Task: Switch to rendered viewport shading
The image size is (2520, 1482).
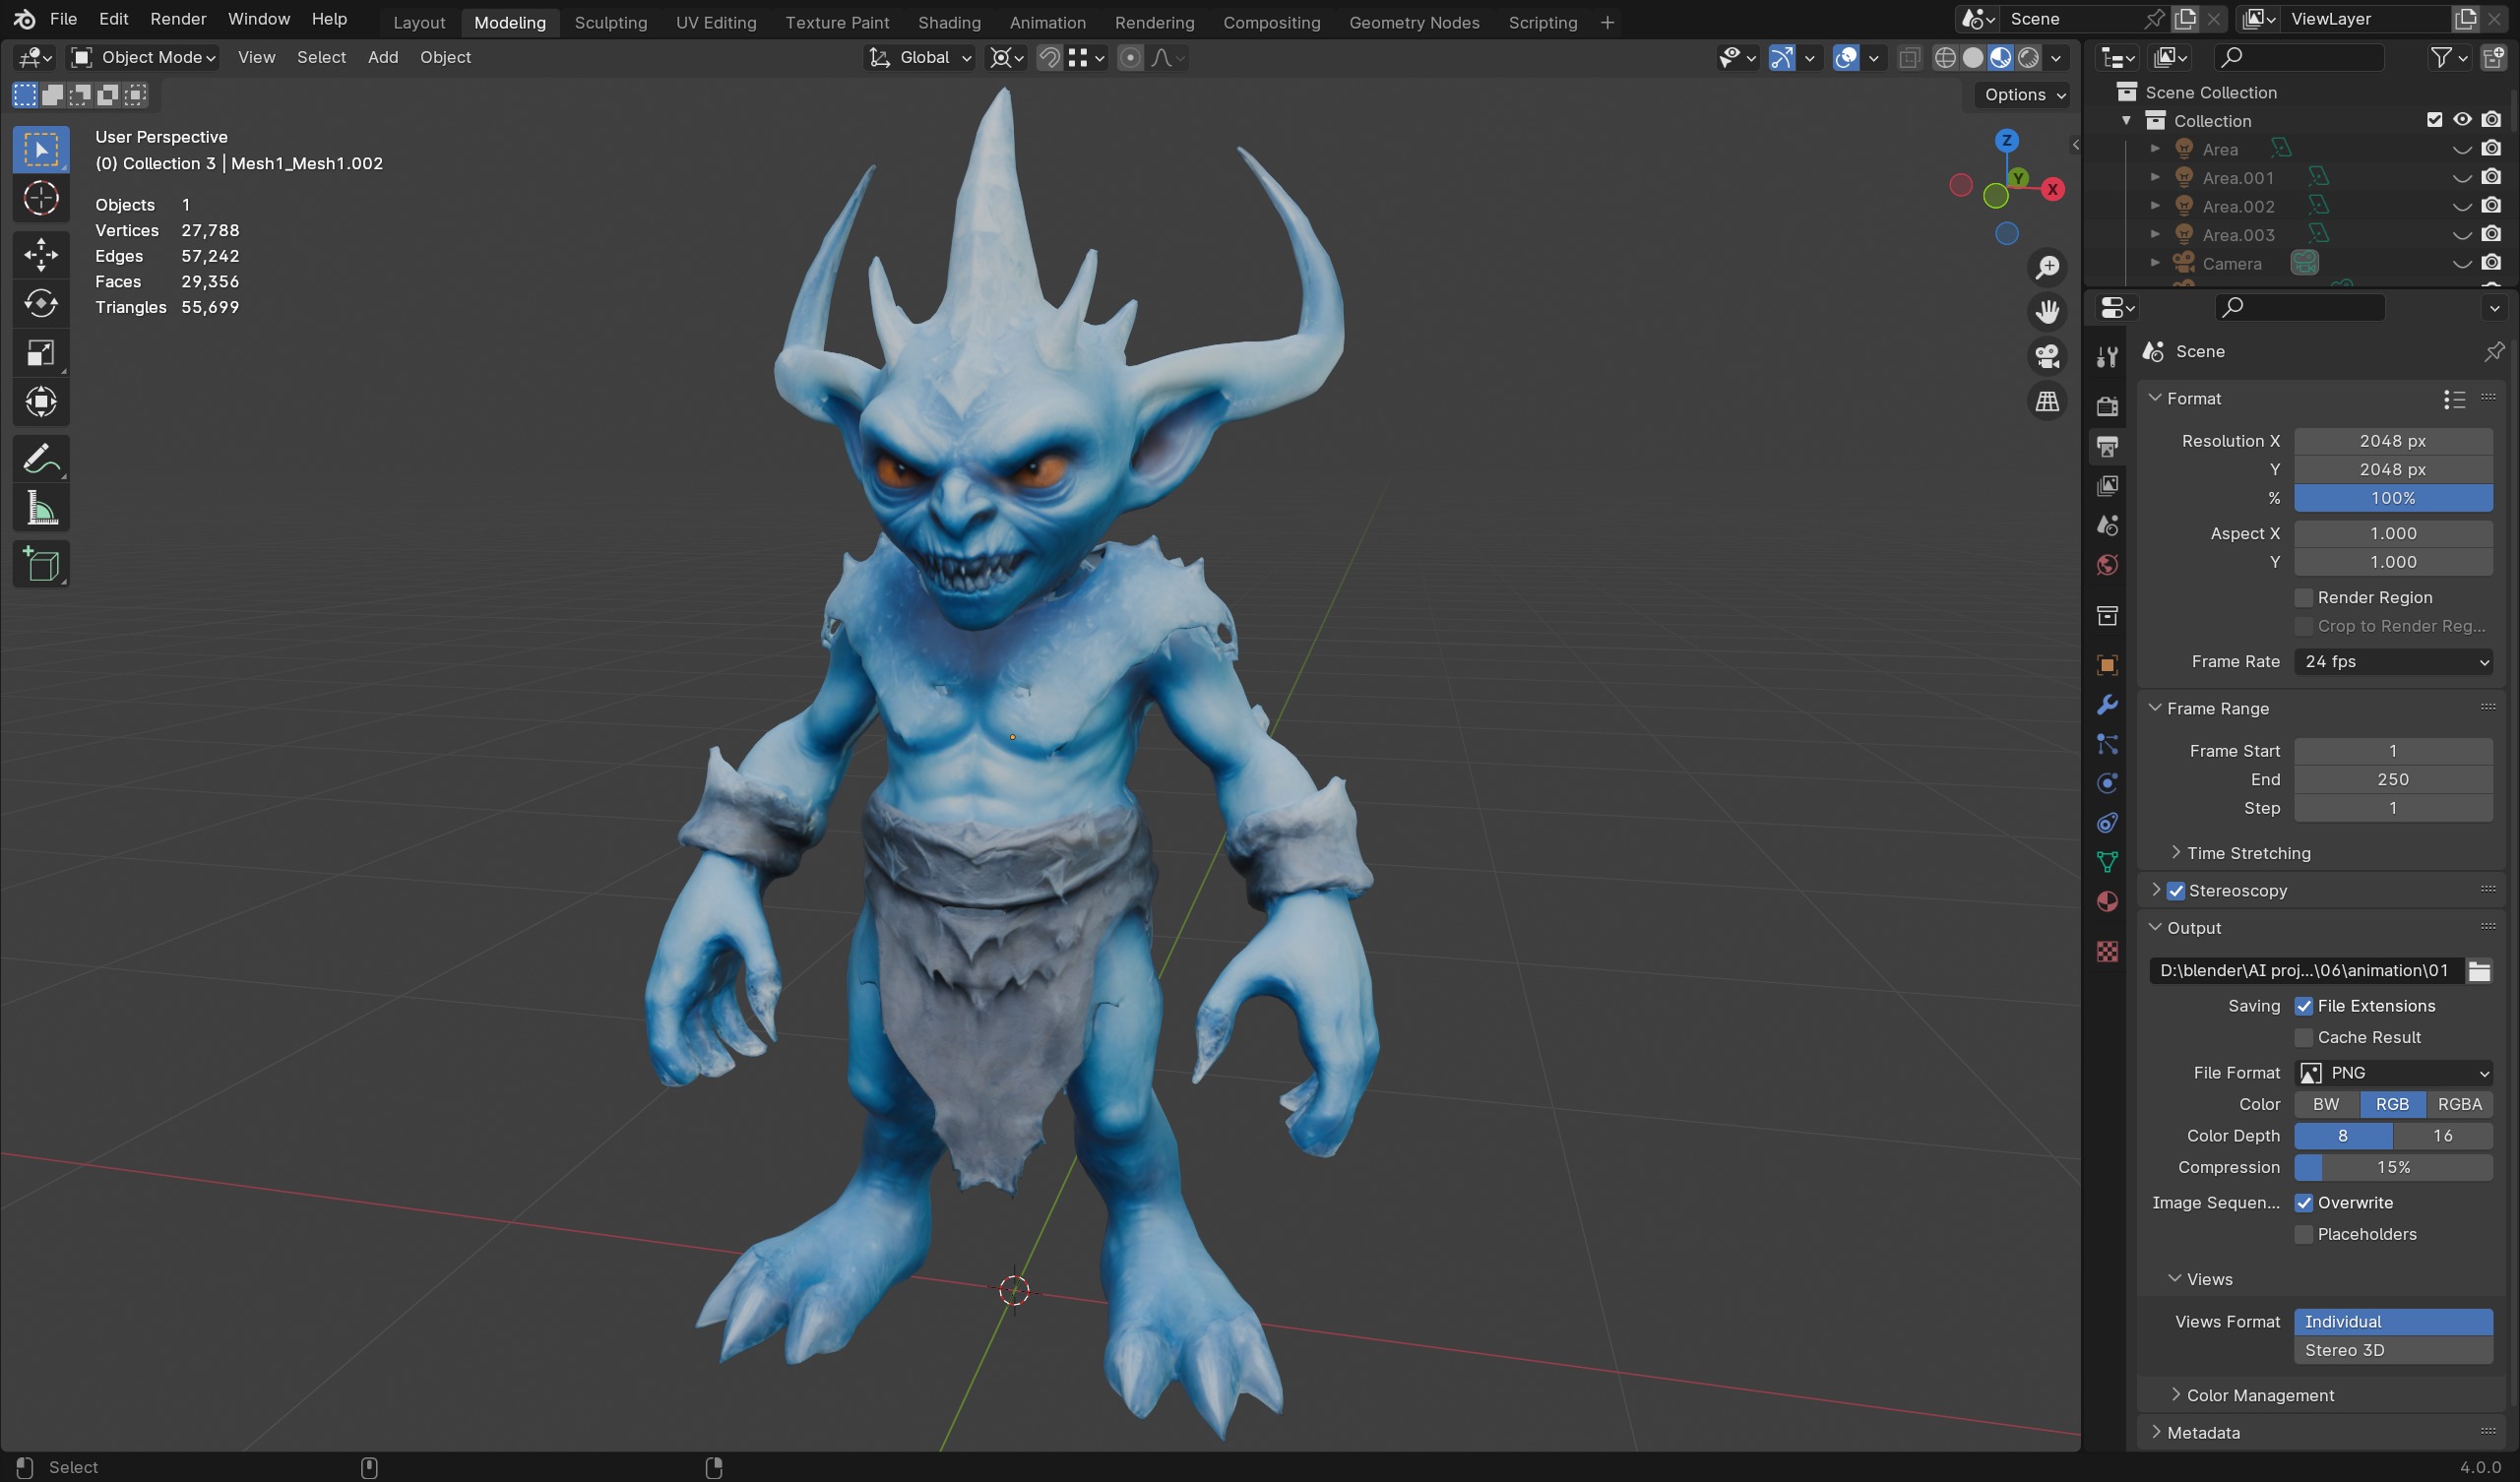Action: pos(2028,58)
